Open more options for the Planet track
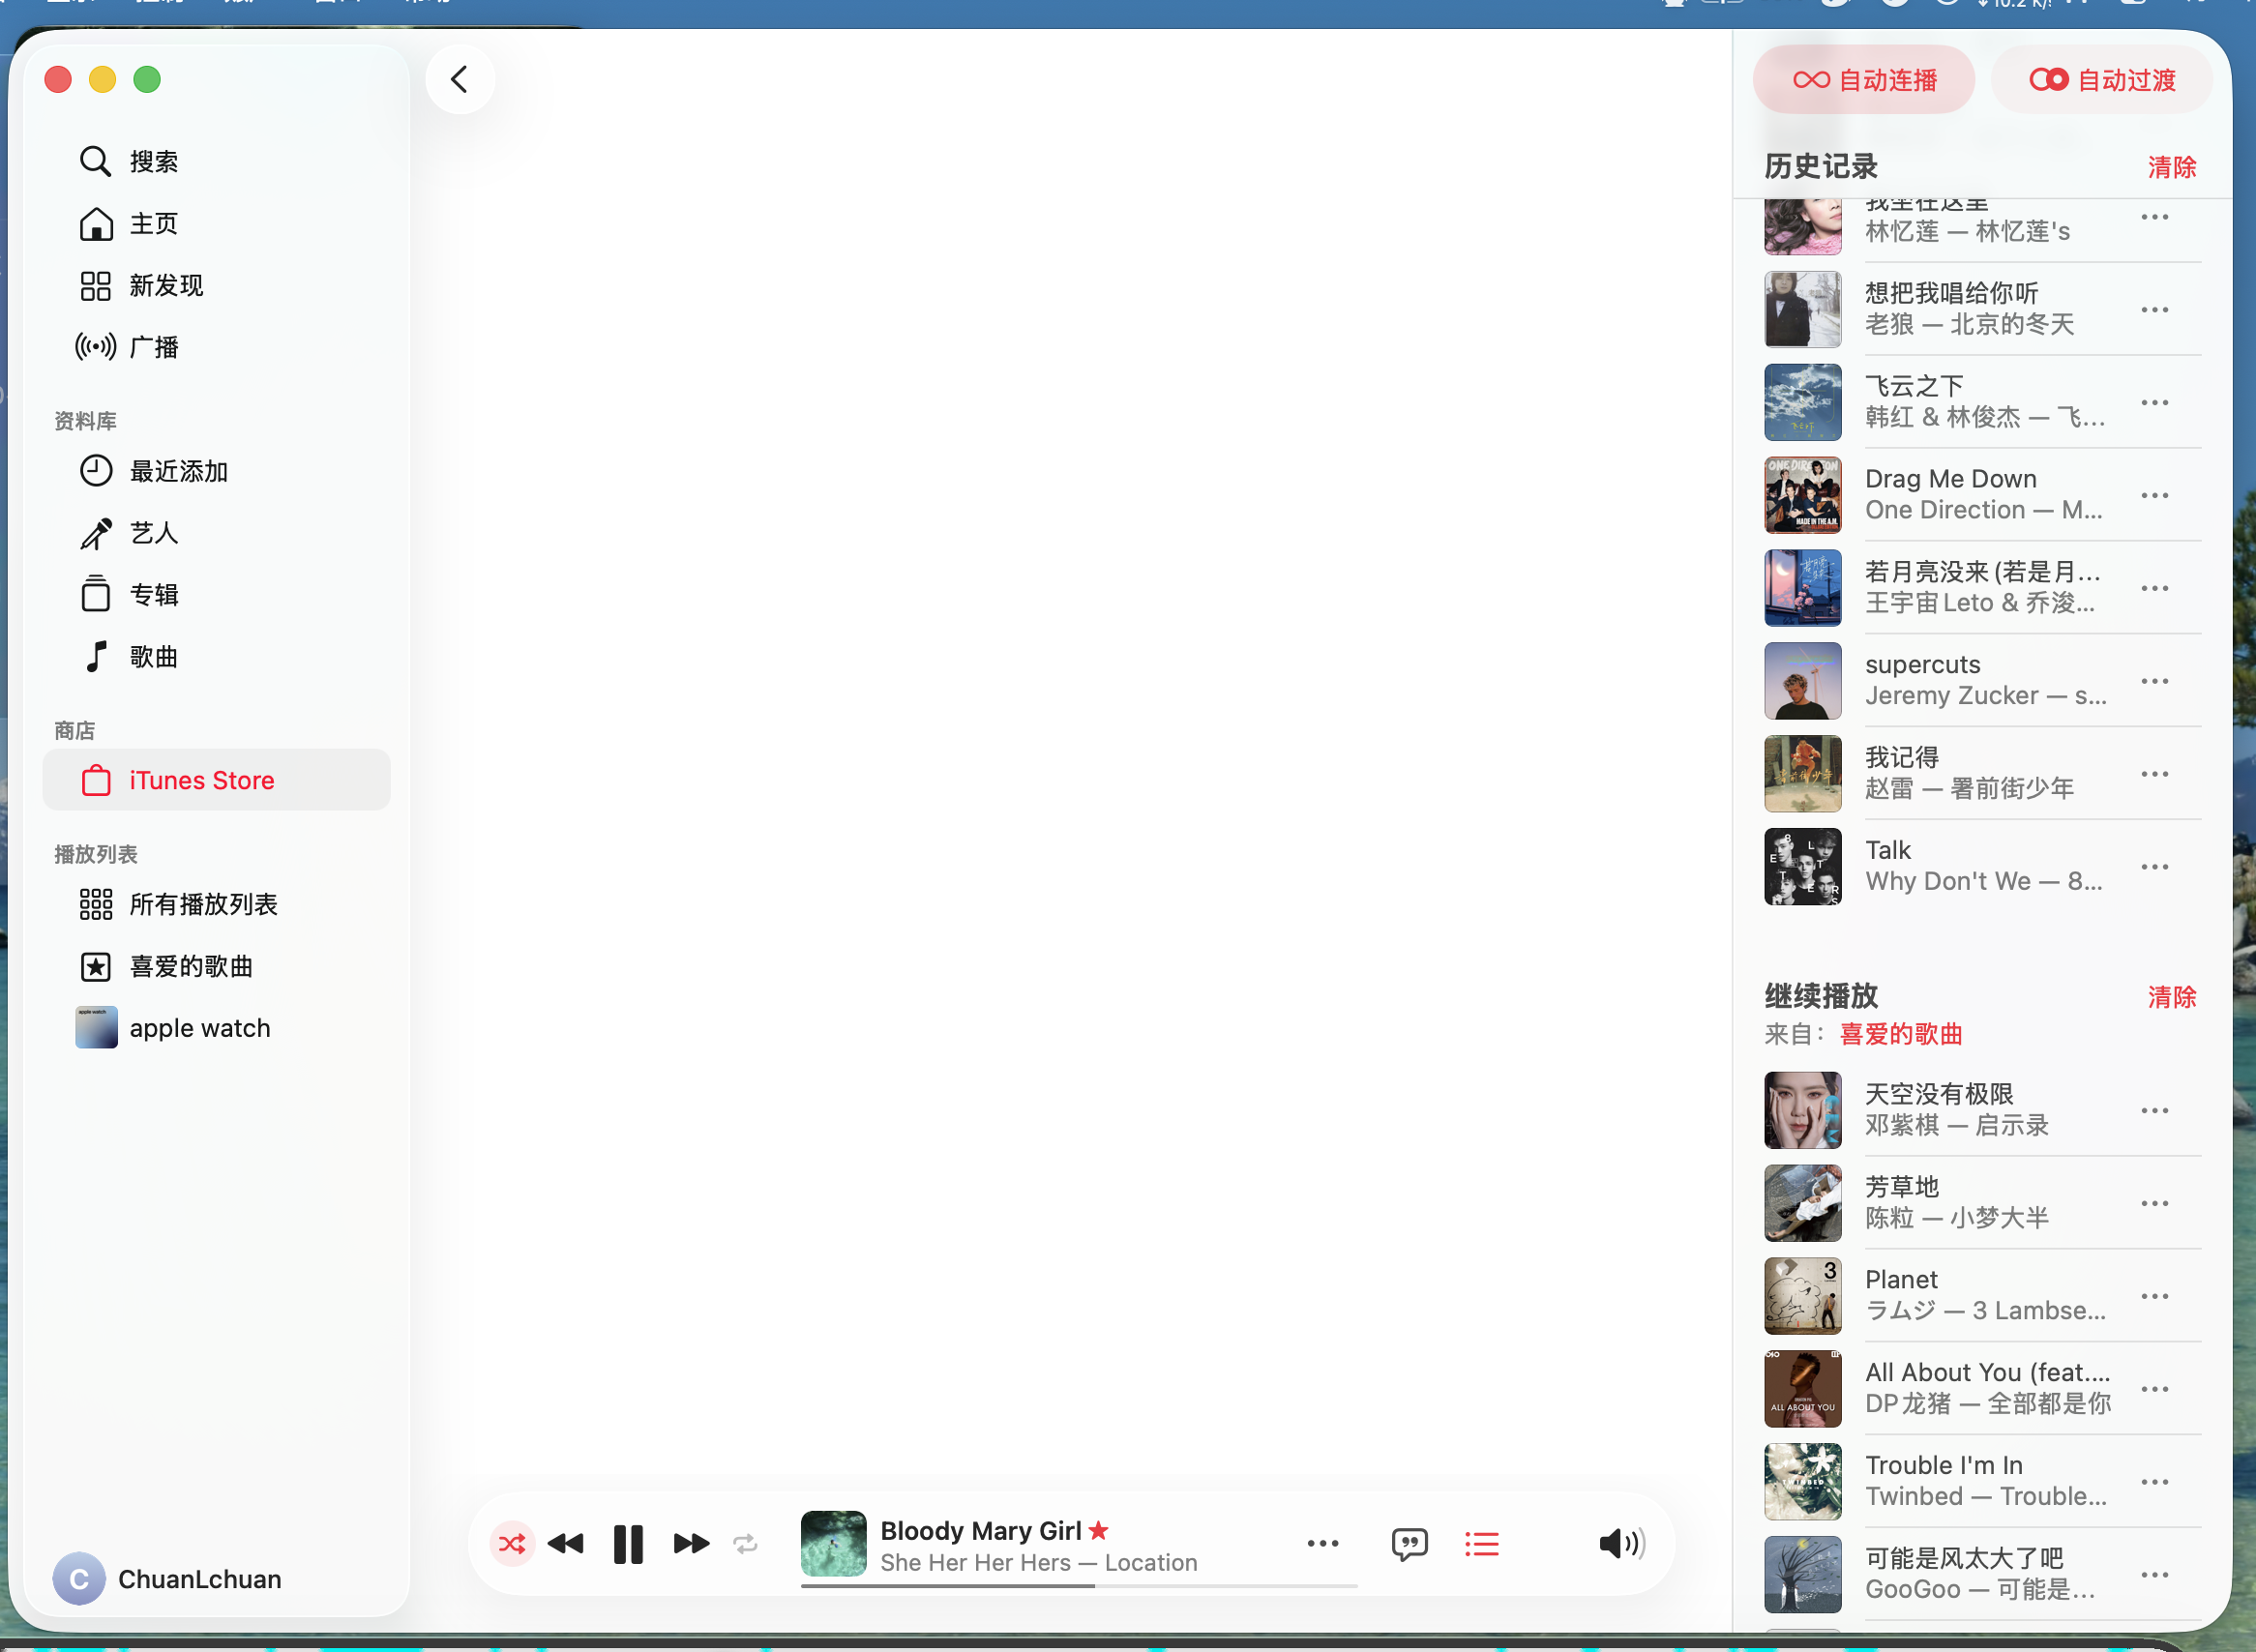 click(2154, 1296)
